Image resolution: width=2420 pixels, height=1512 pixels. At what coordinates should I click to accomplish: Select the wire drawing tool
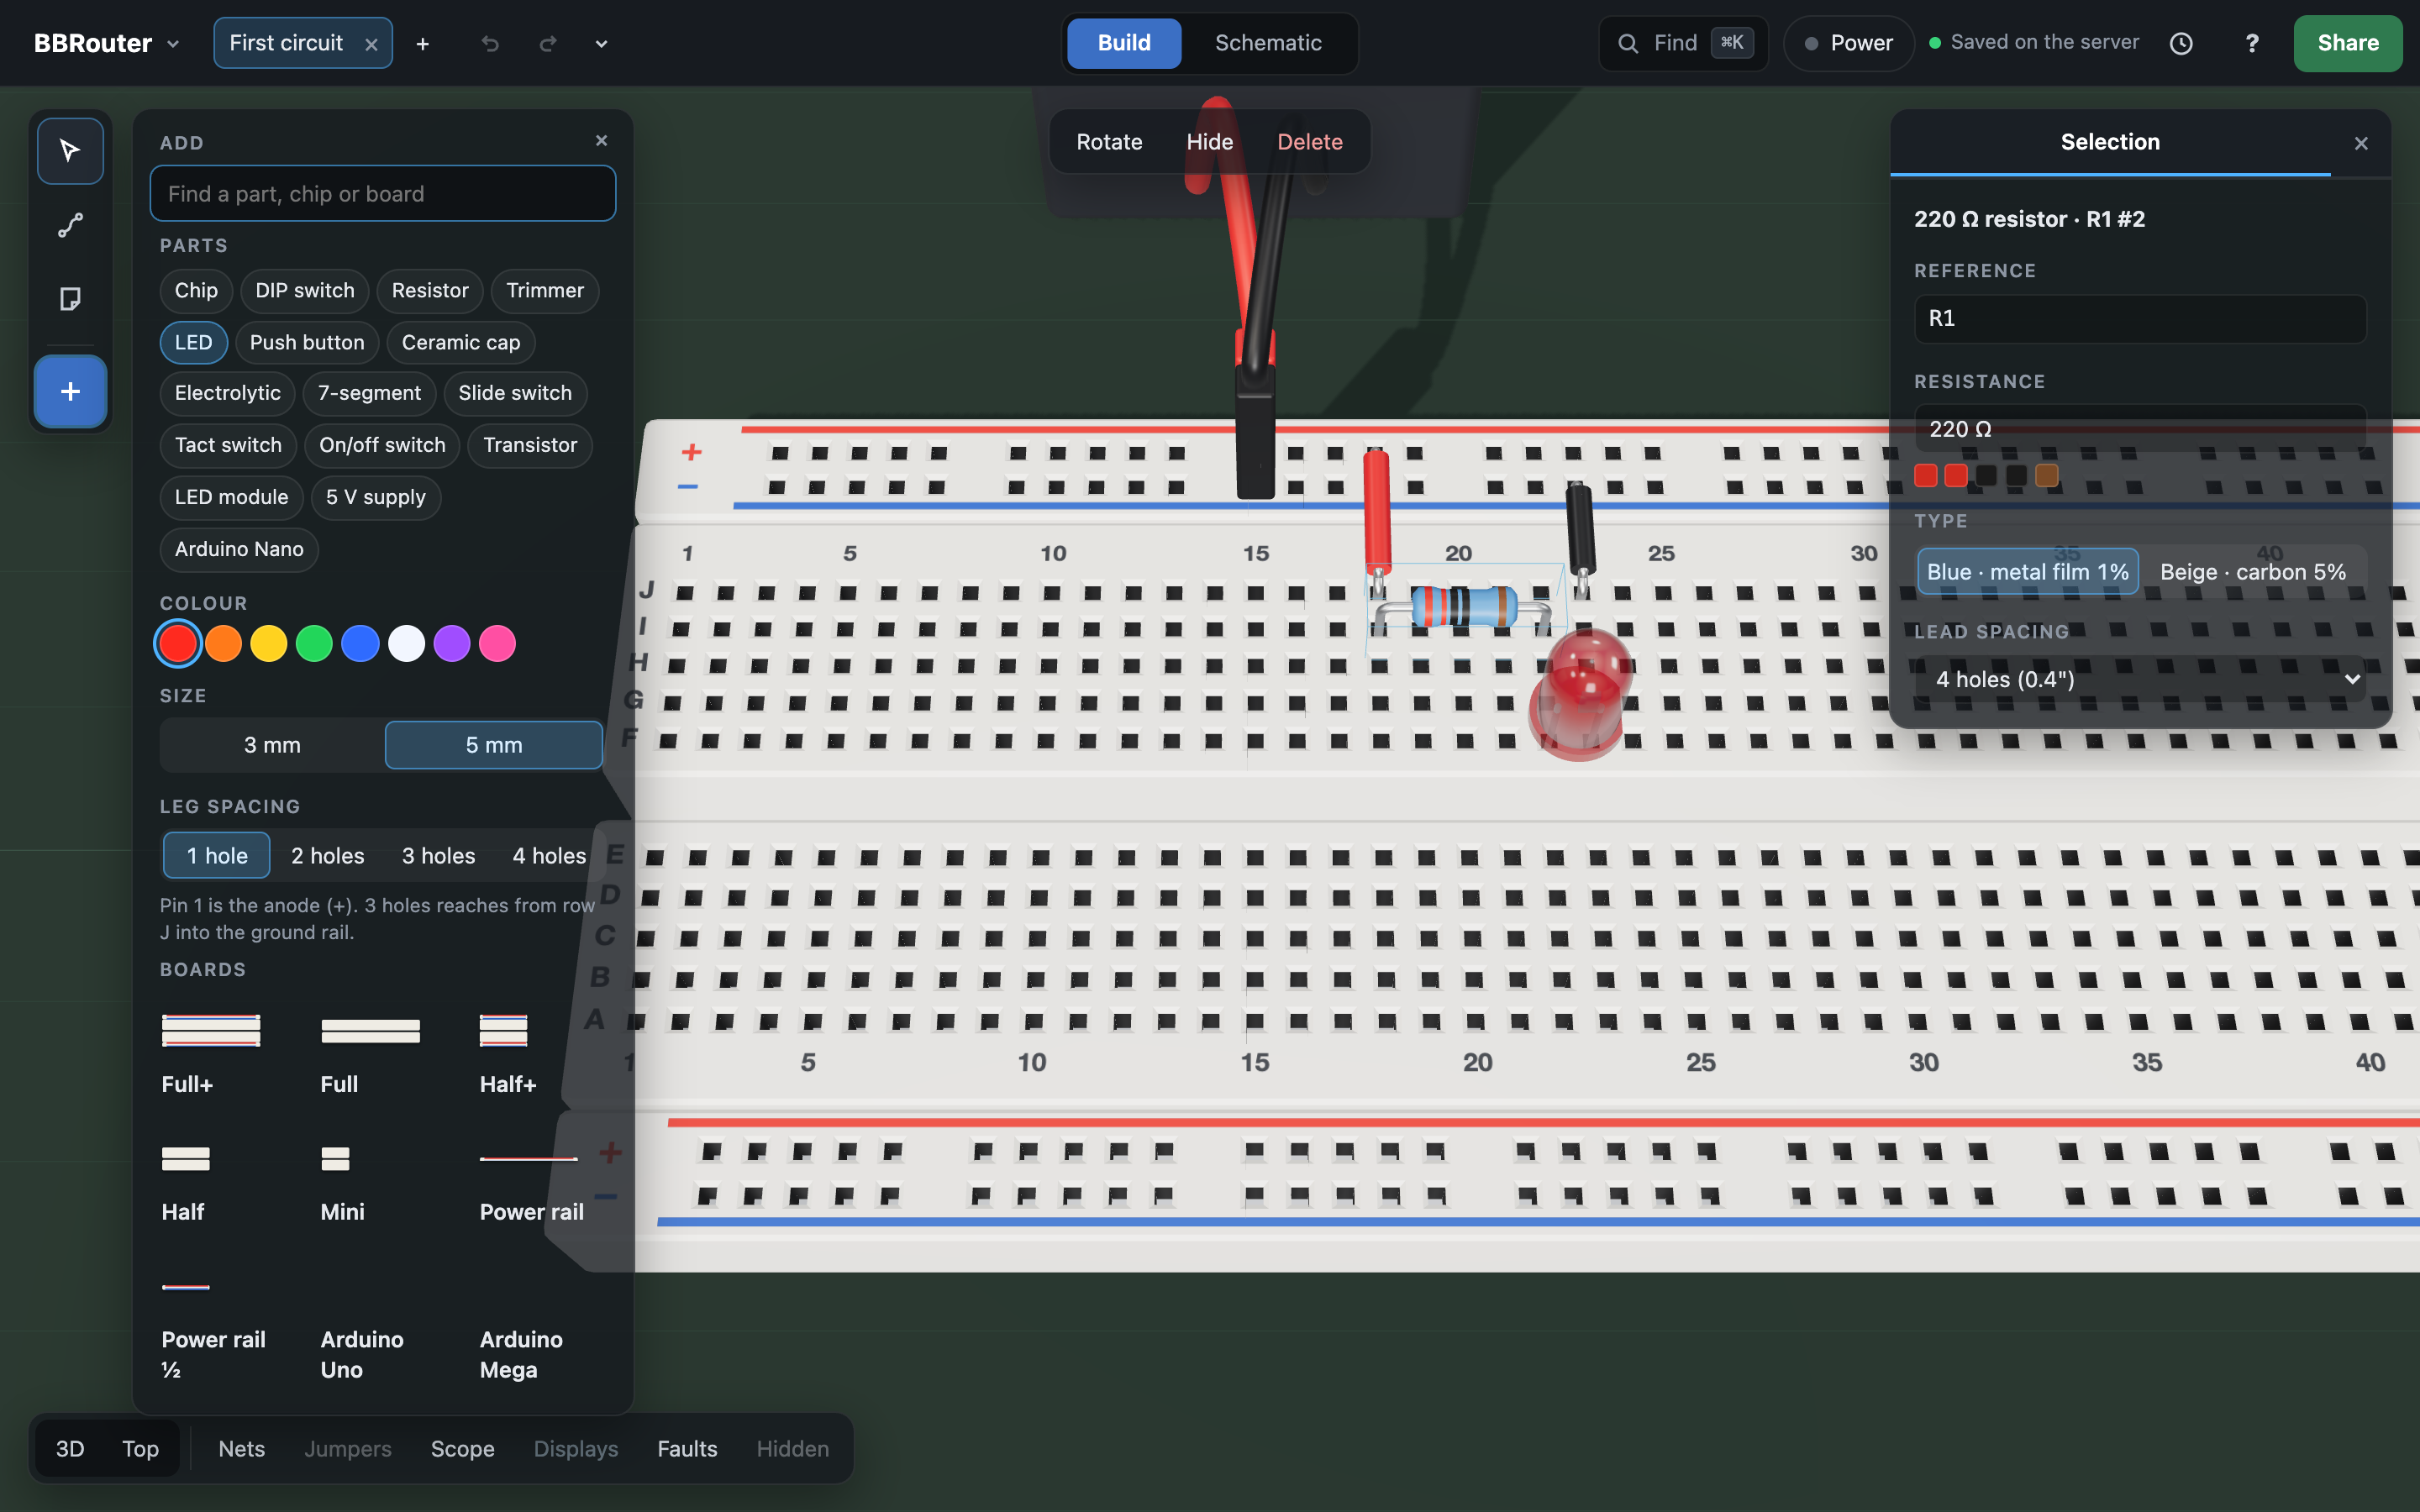coord(70,225)
